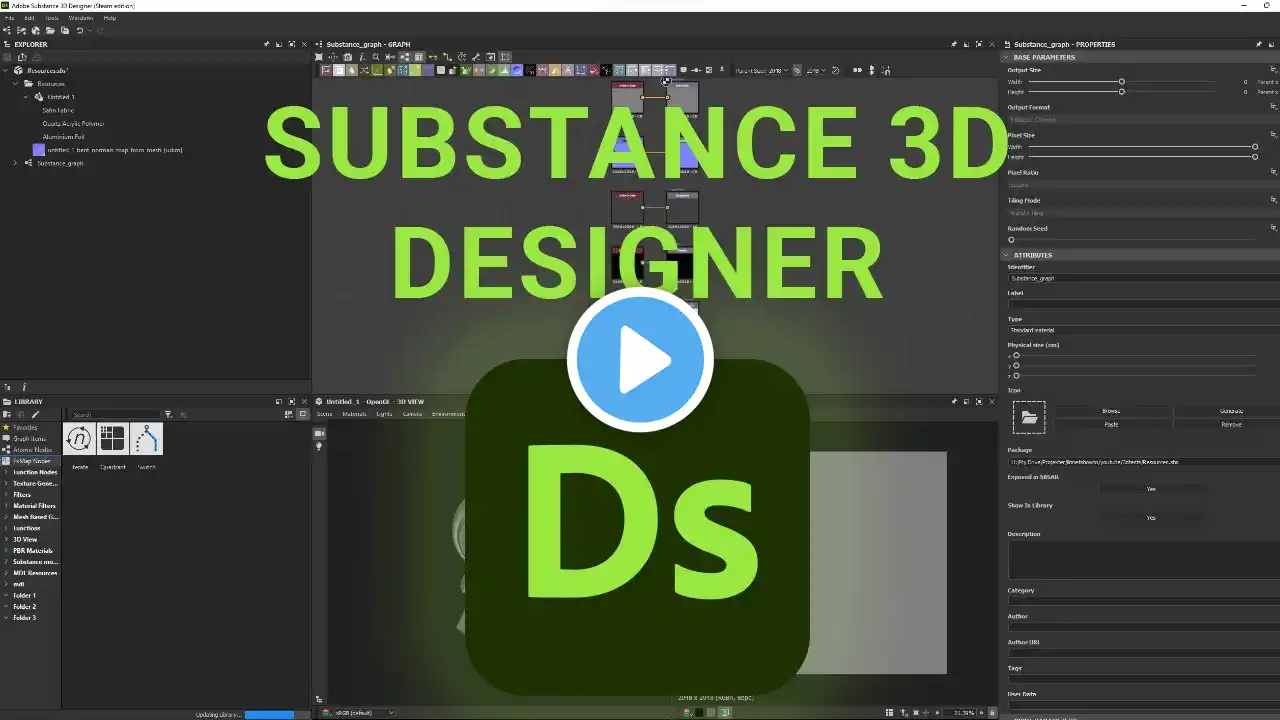Switch to the Materials menu in 3D View
This screenshot has height=720, width=1280.
(x=354, y=414)
